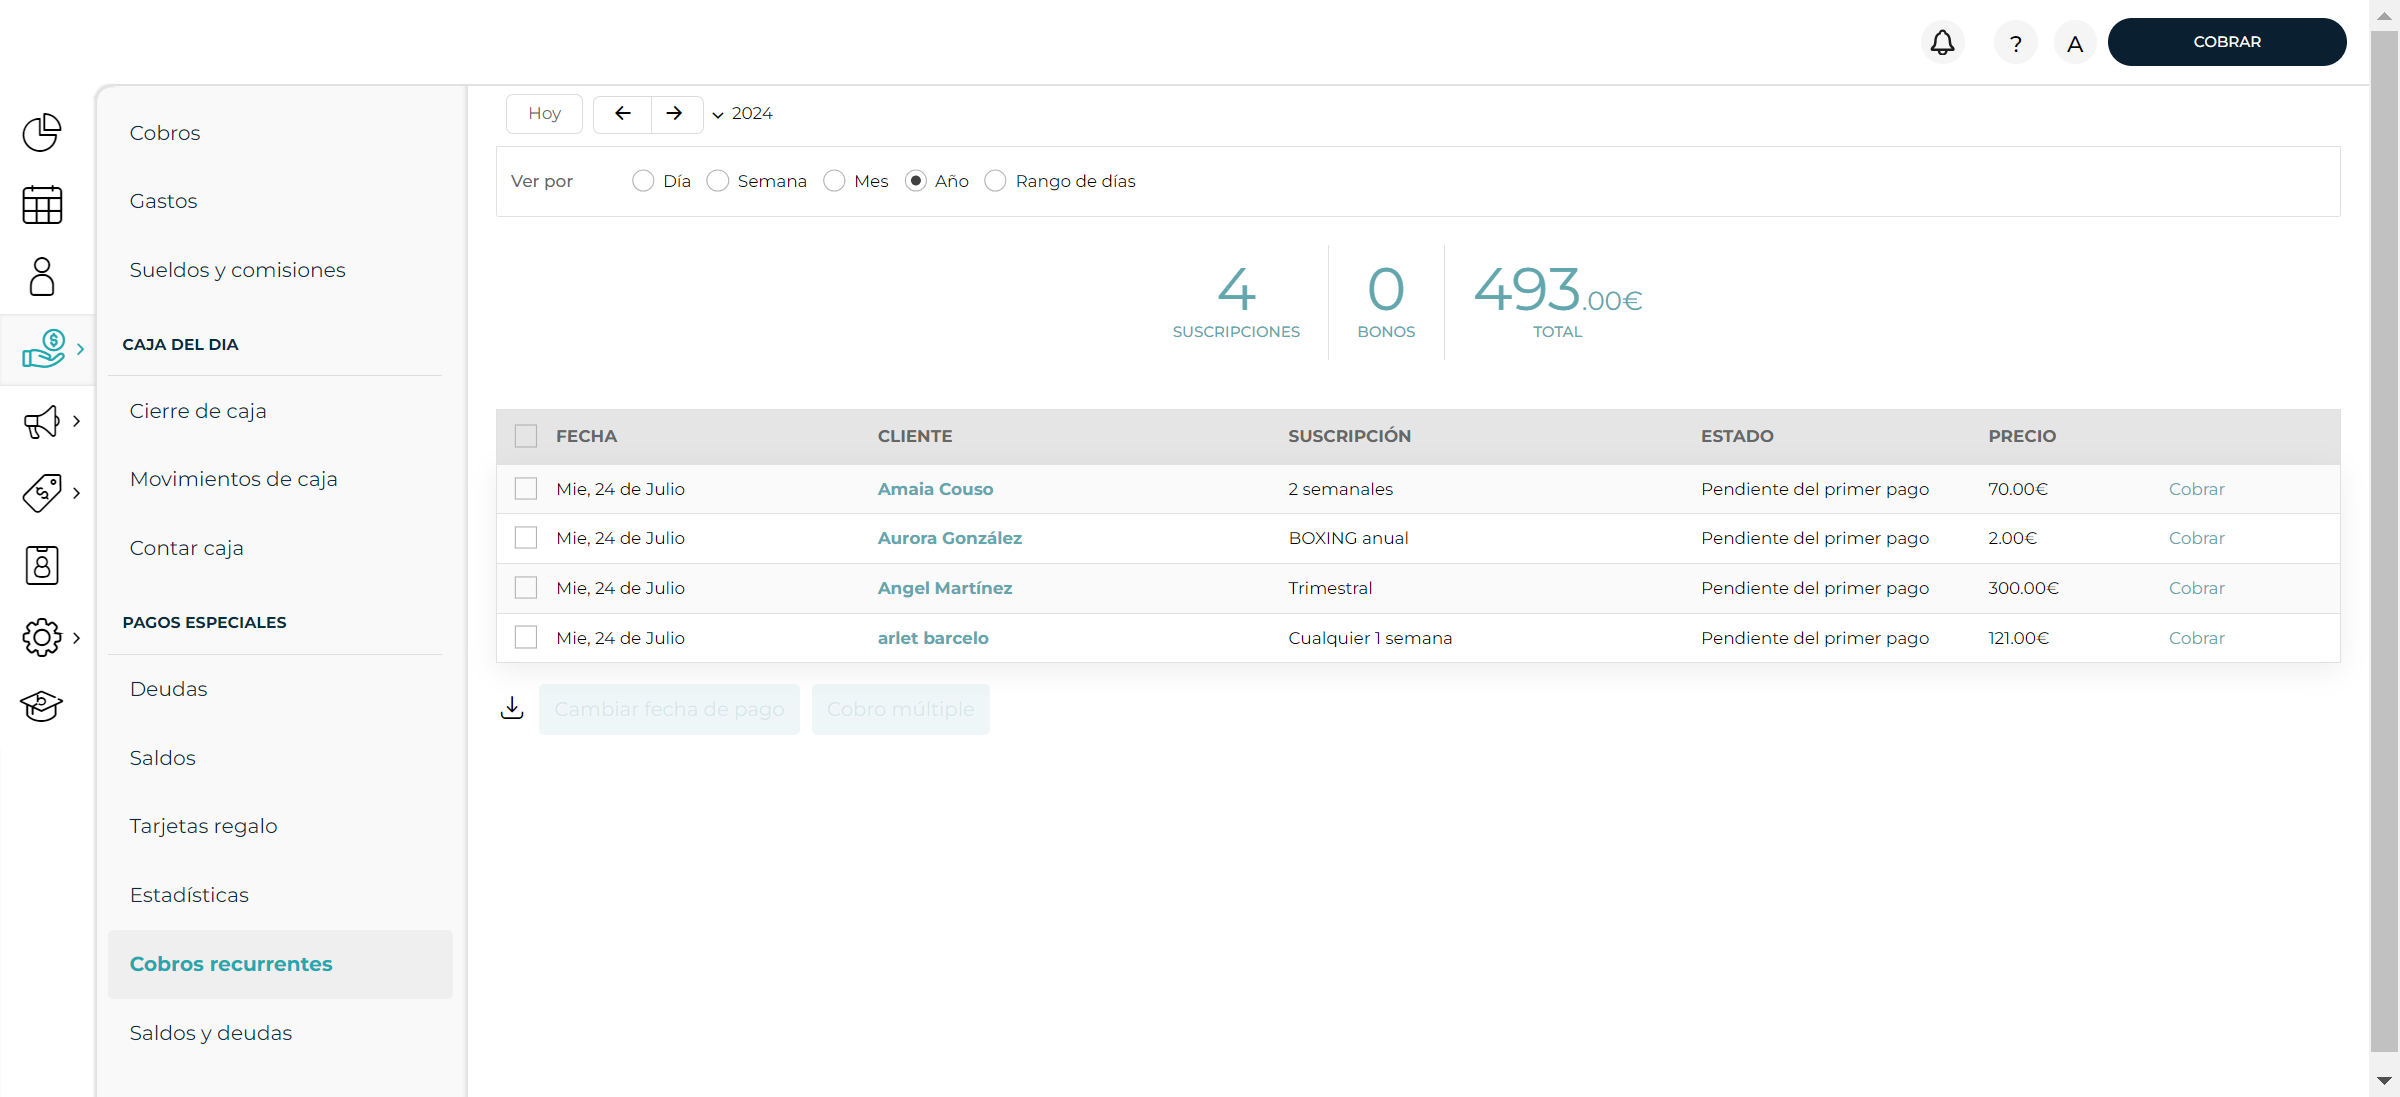
Task: Click the ESTADO column header
Action: pyautogui.click(x=1737, y=436)
